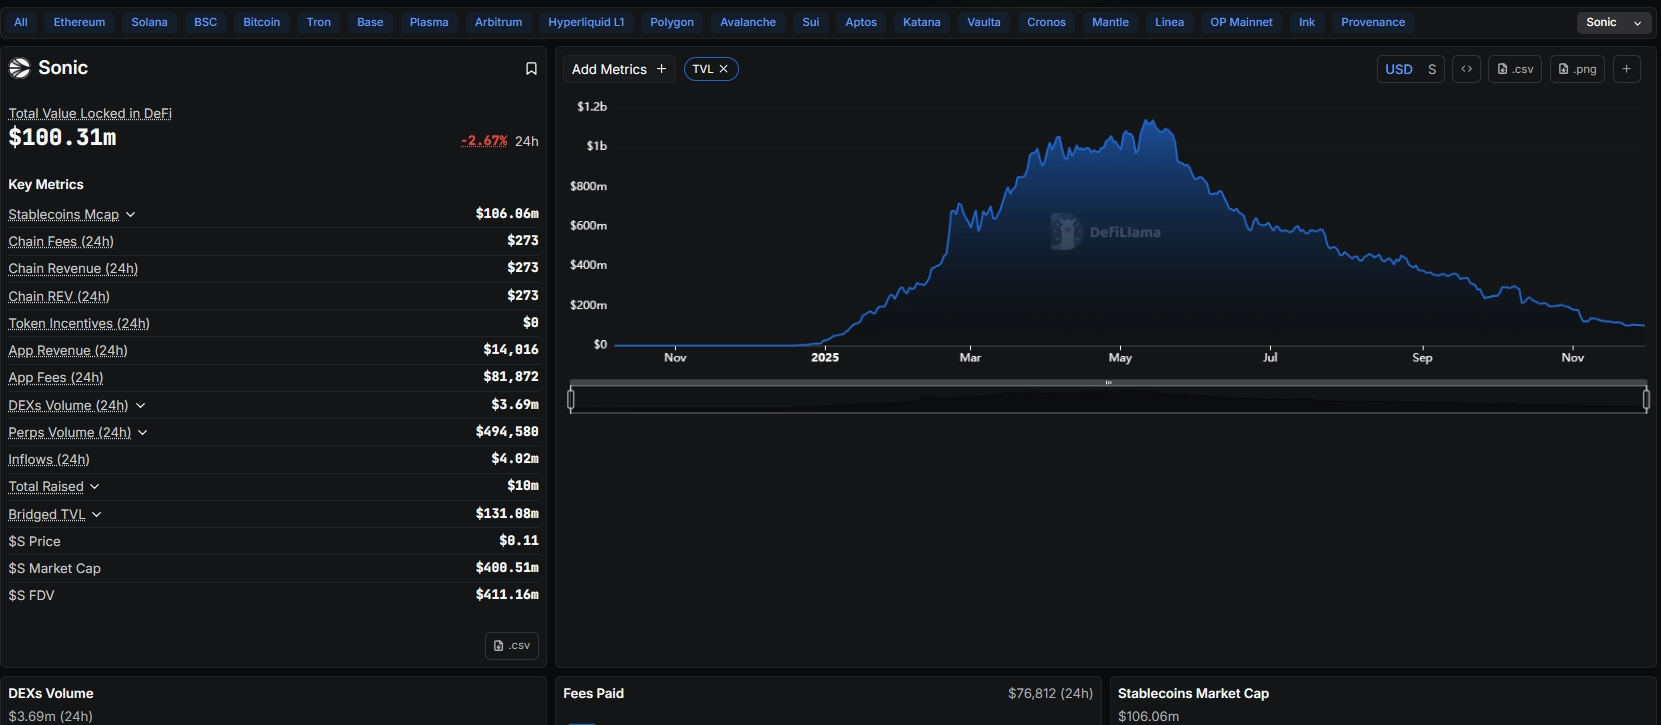Expand the DEXs Volume details
1661x725 pixels.
pos(141,406)
